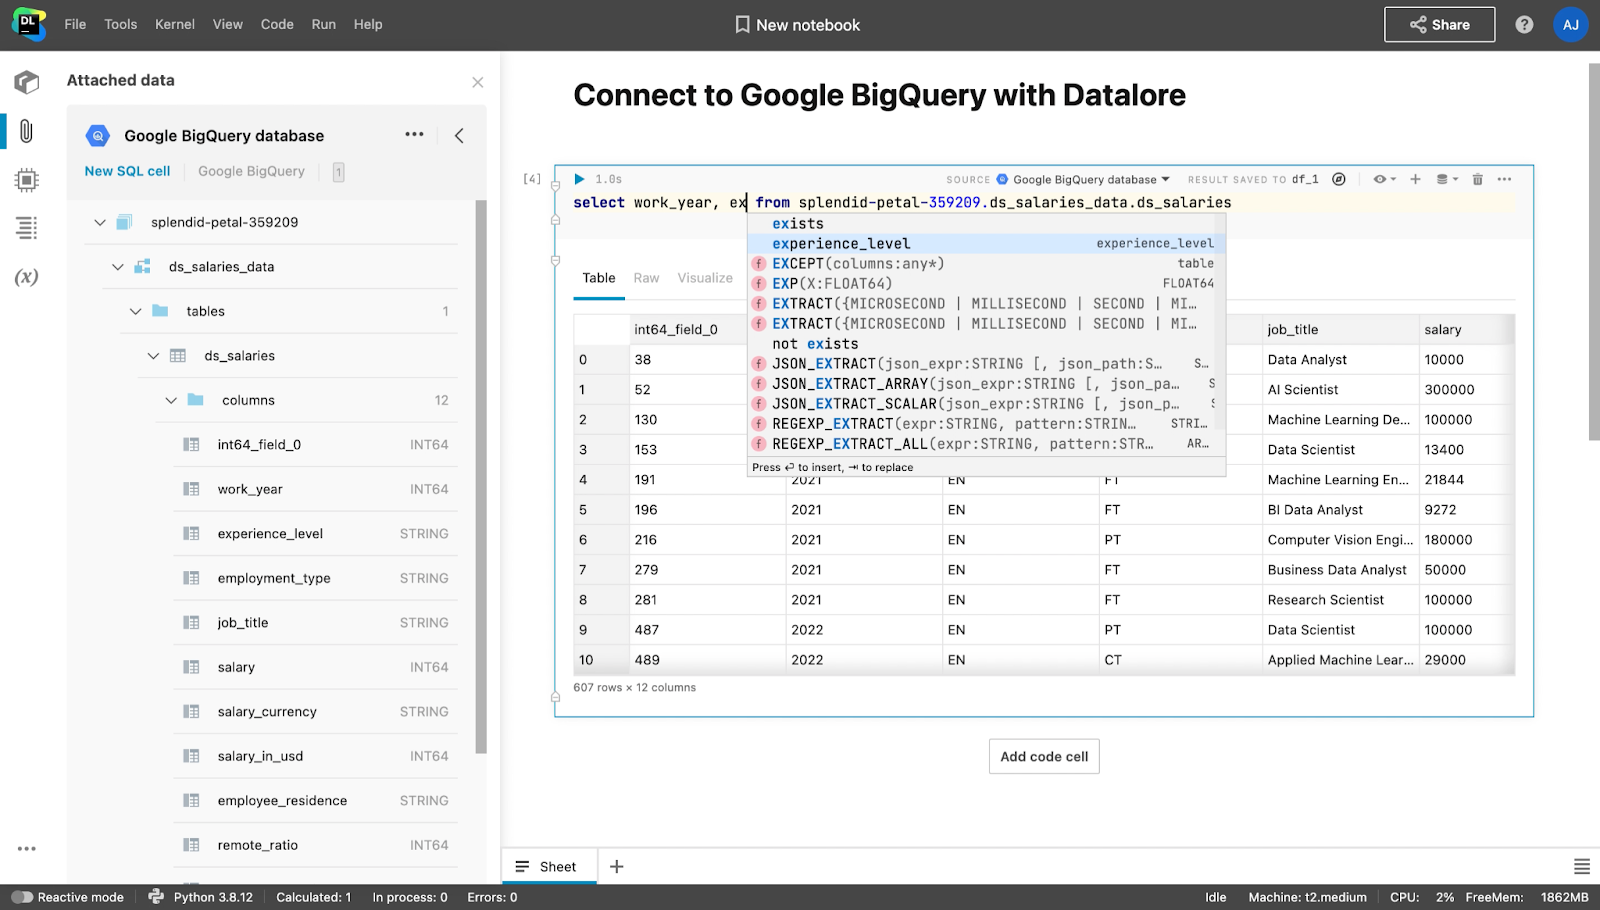Toggle Reactive mode switch
Viewport: 1600px width, 910px height.
[x=22, y=897]
